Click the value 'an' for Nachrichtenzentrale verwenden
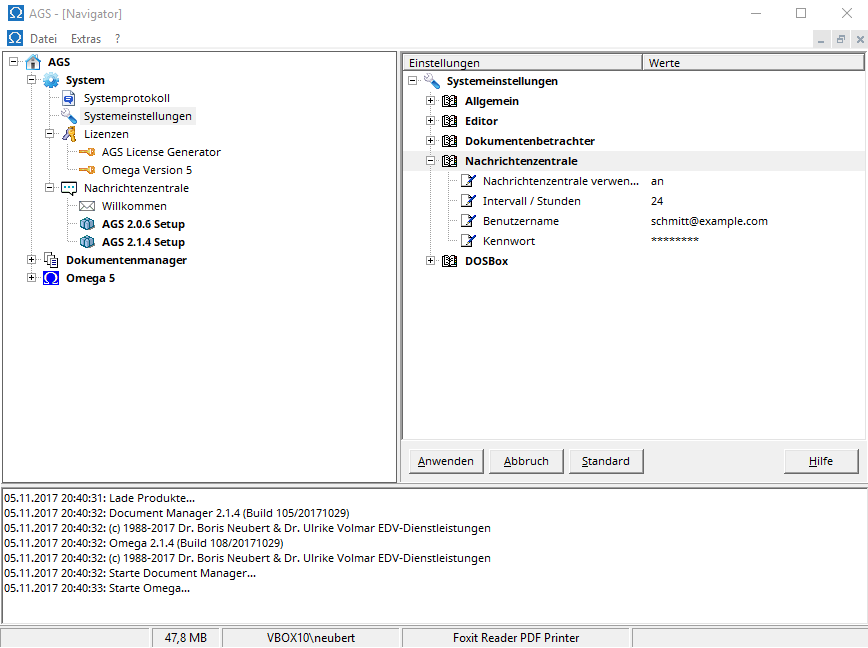Screen dimensions: 868x648 point(657,181)
